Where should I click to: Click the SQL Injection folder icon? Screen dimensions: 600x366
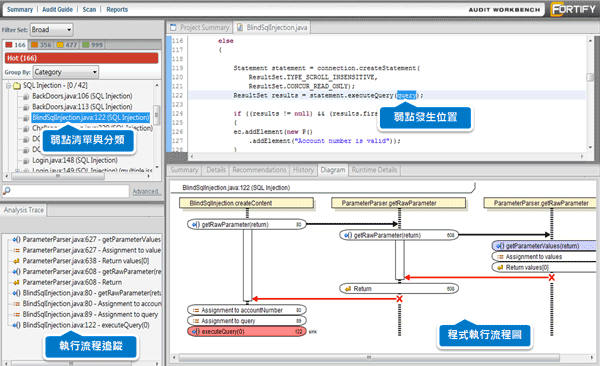[x=17, y=86]
